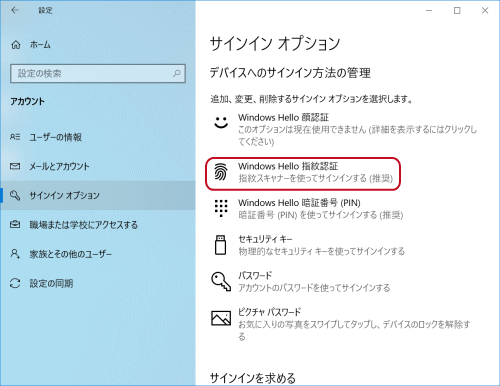Click the magnifier icon in search box
This screenshot has height=386, width=500.
pos(177,73)
